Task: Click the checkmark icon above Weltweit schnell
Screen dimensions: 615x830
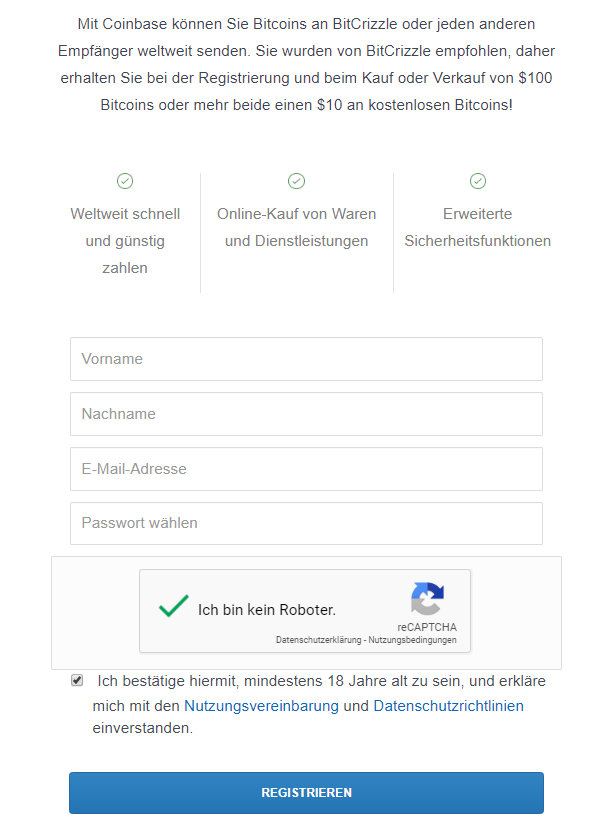Action: 125,181
